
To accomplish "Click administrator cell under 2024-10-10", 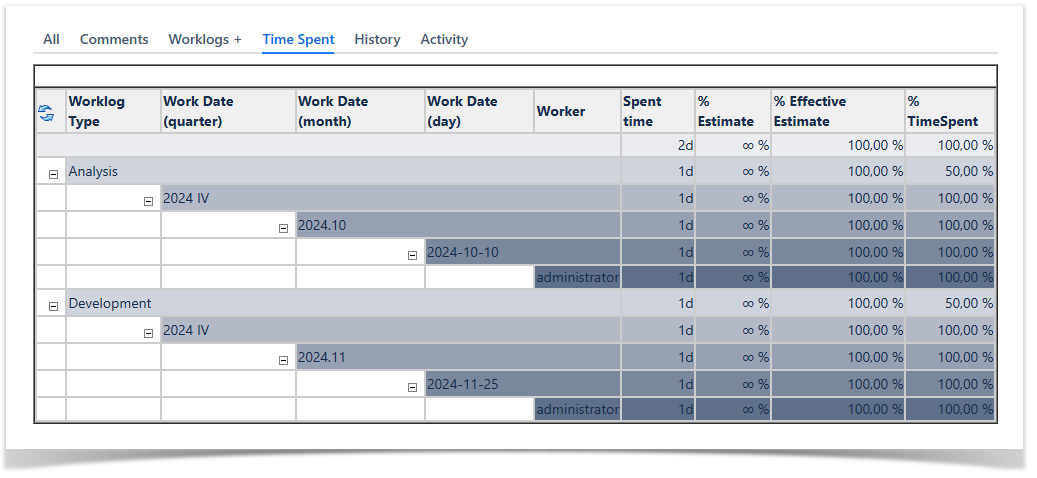I will click(x=577, y=277).
